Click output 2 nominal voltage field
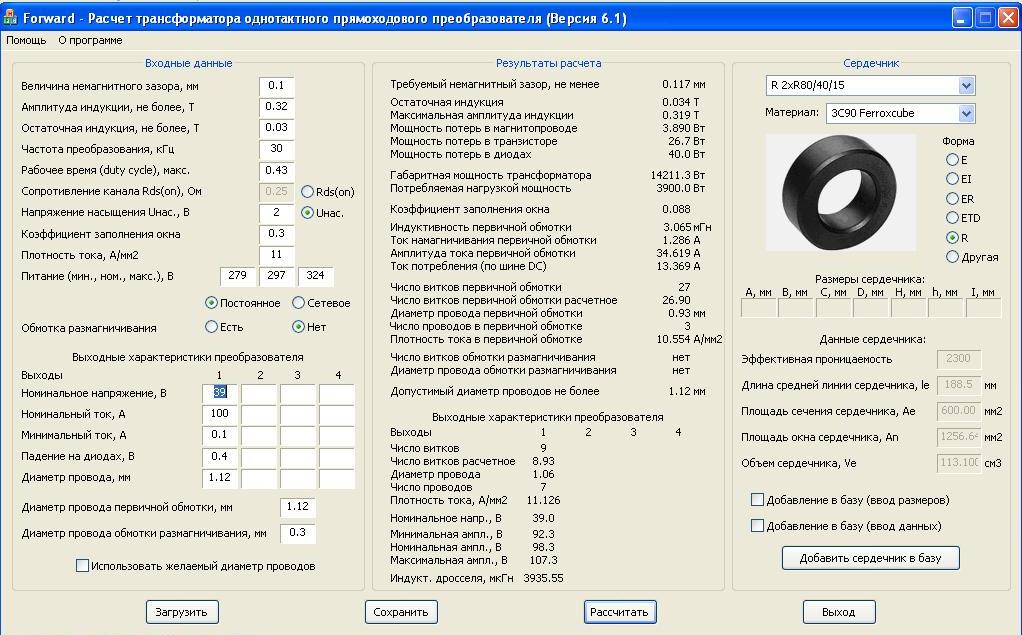The image size is (1022, 635). pos(259,393)
